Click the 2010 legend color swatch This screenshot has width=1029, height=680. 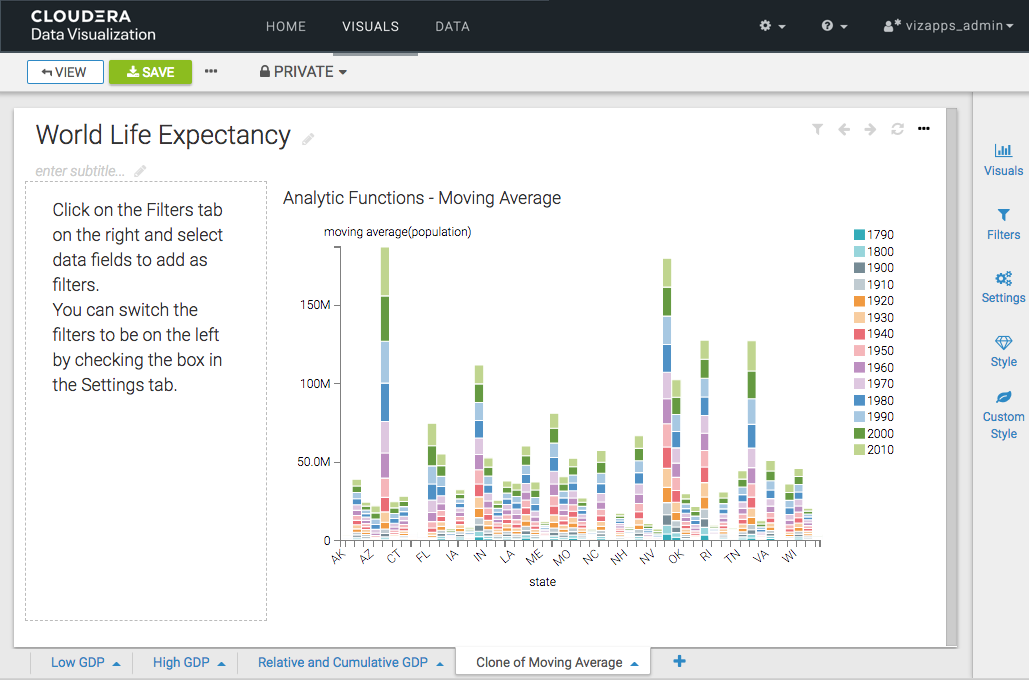(859, 450)
